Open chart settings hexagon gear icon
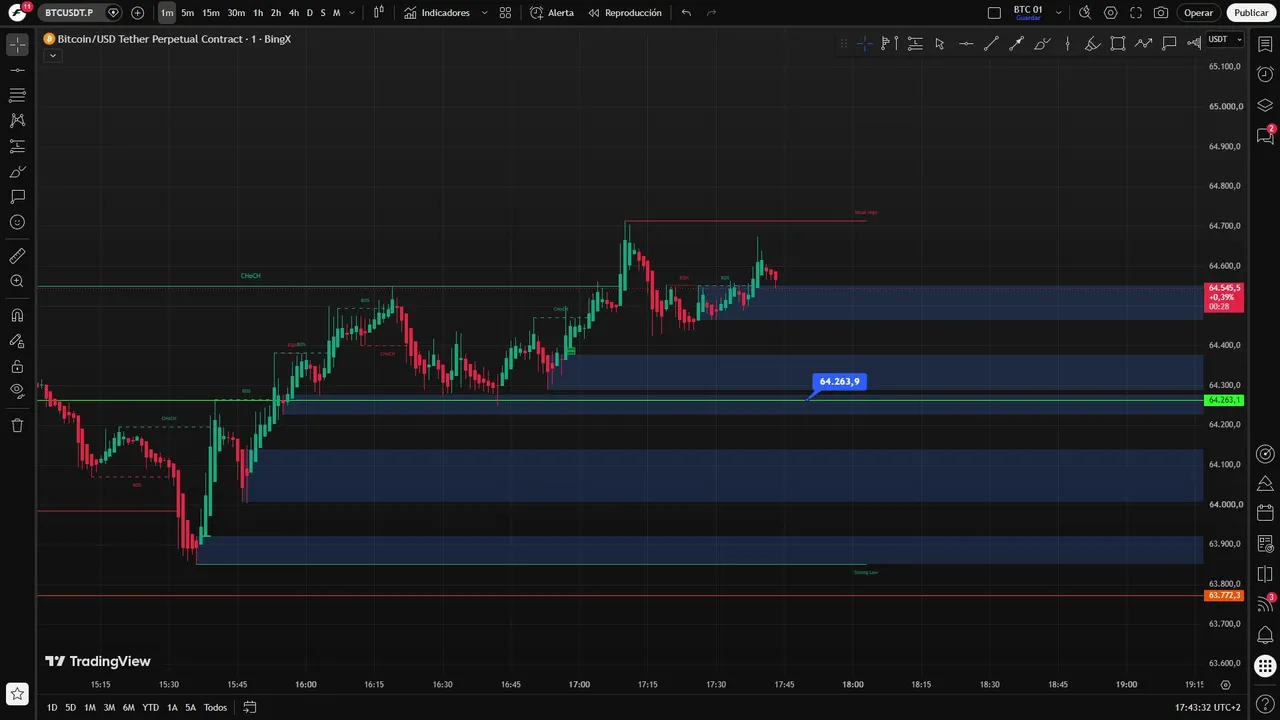 pos(1111,13)
